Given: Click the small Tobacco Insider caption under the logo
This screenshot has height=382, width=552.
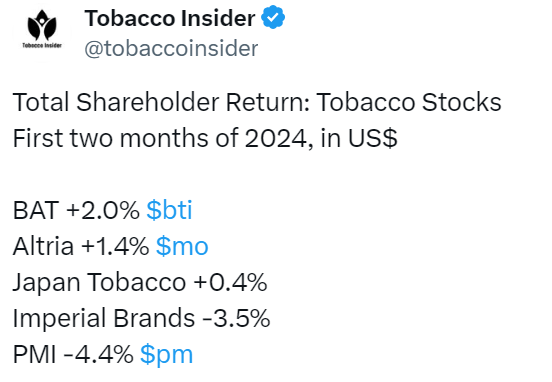Looking at the screenshot, I should (x=42, y=45).
